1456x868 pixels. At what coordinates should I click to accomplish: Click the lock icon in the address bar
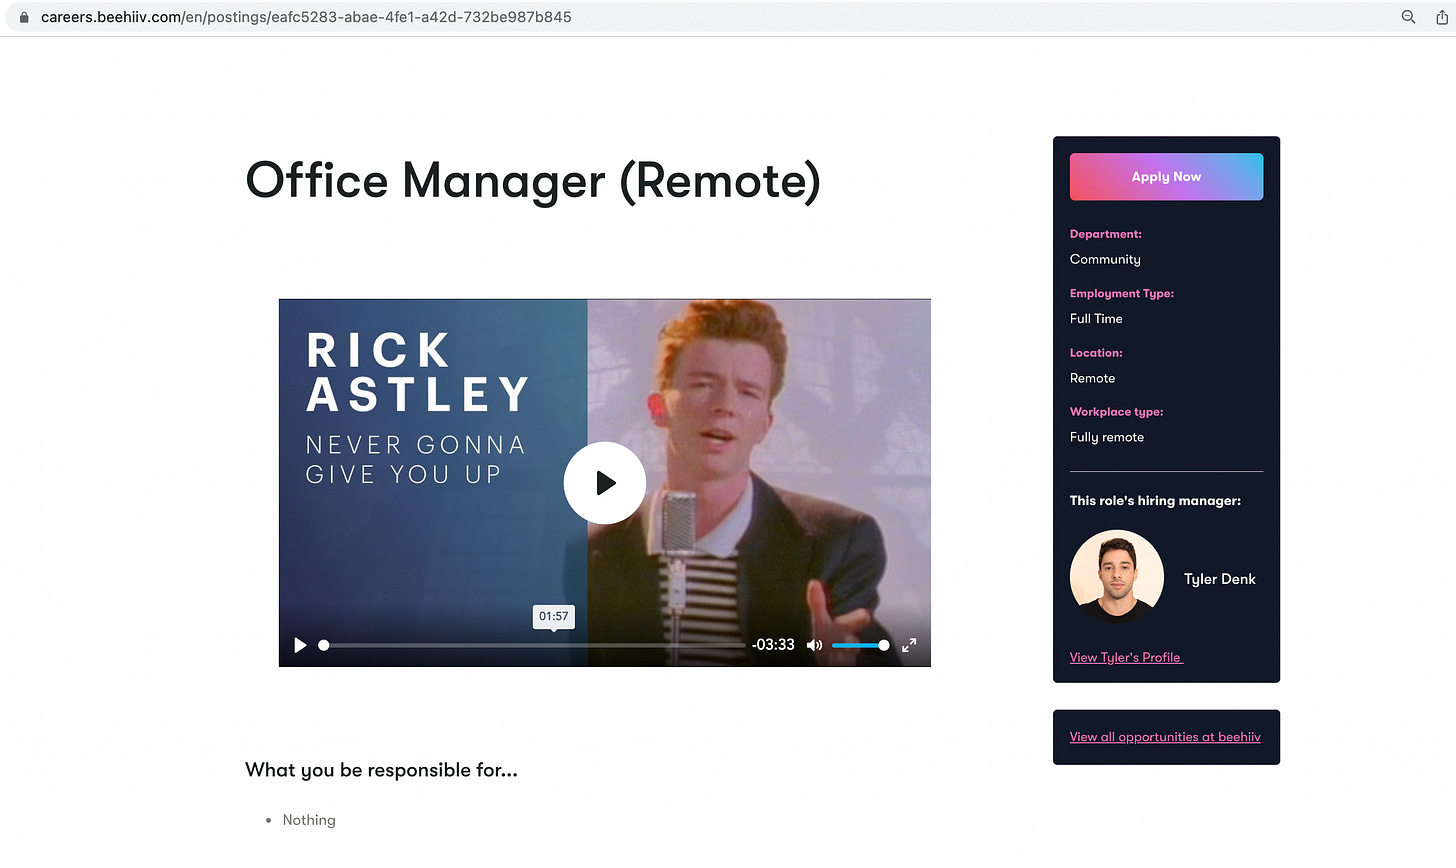(x=24, y=17)
